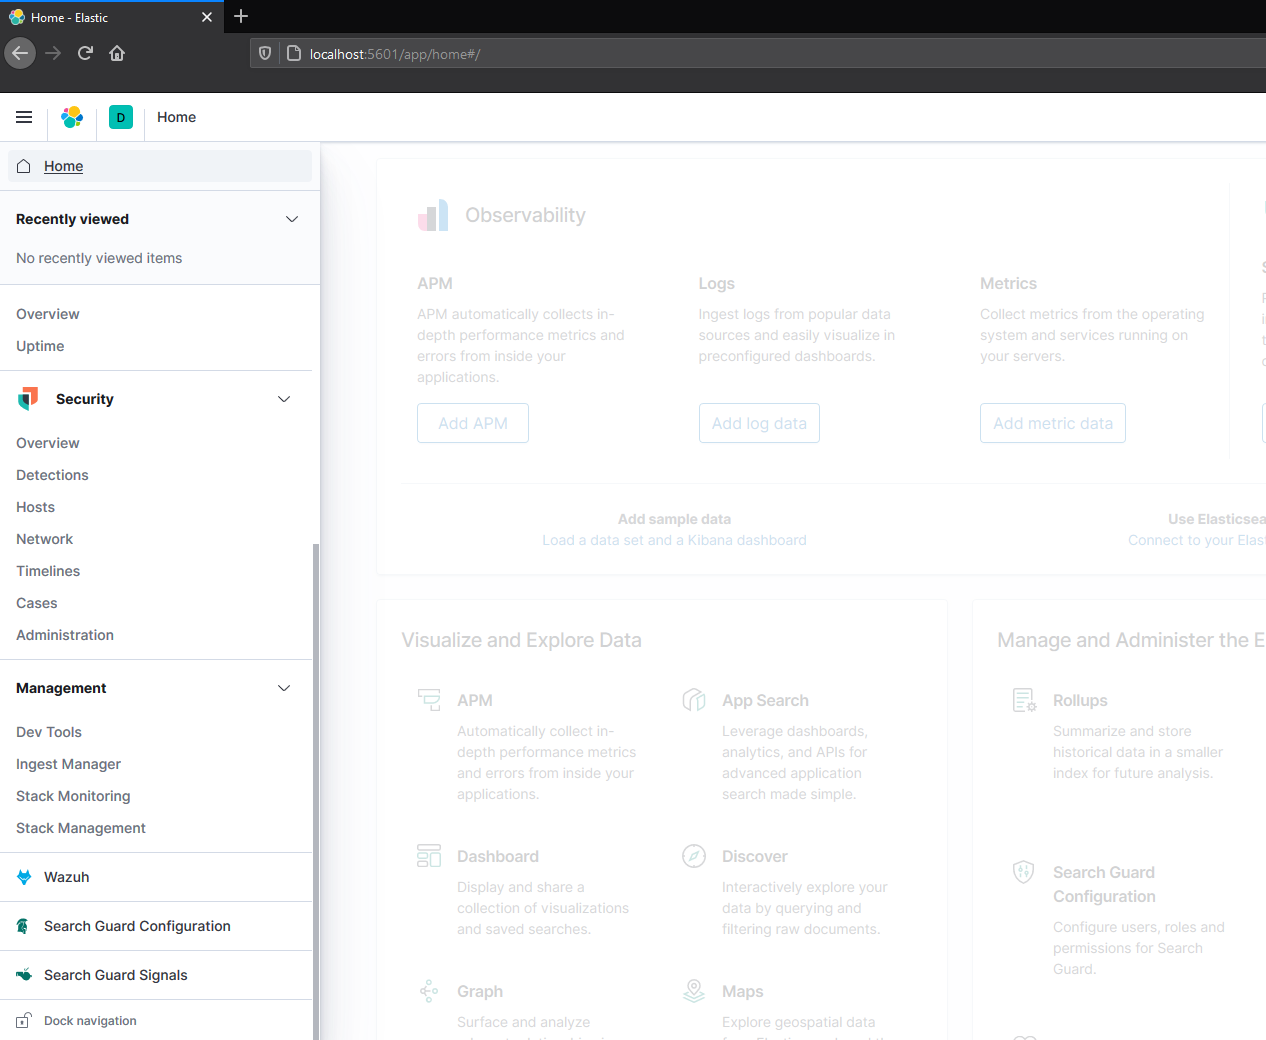The height and width of the screenshot is (1040, 1266).
Task: Go forward using browser forward arrow
Action: pos(53,53)
